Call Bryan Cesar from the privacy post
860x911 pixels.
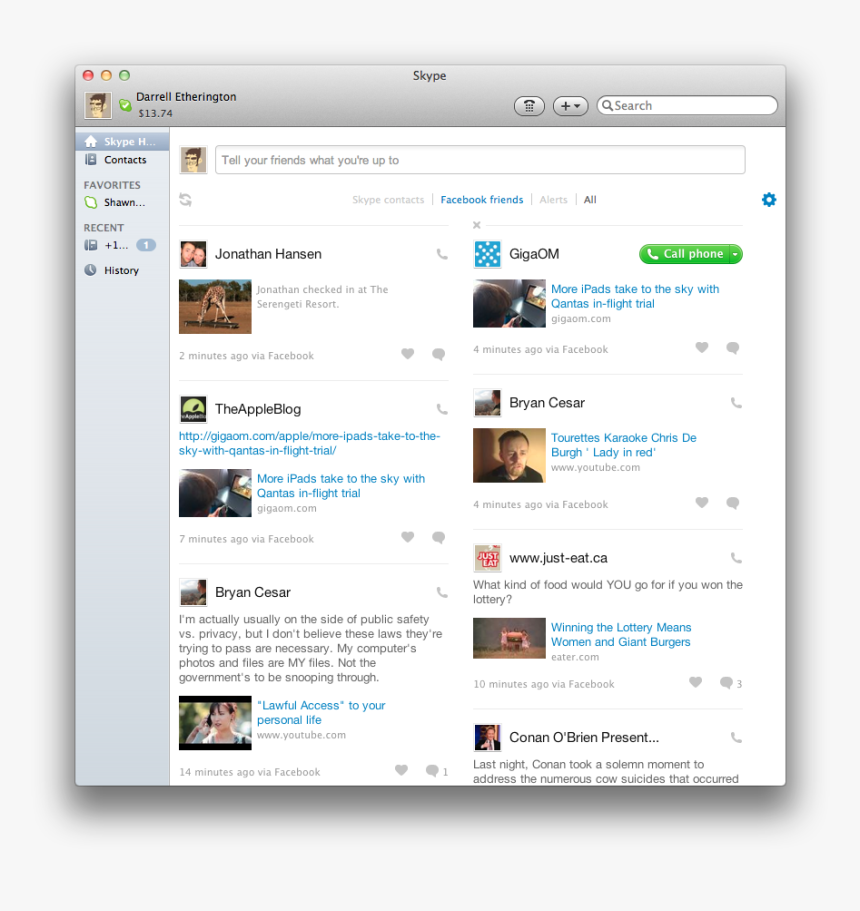442,593
